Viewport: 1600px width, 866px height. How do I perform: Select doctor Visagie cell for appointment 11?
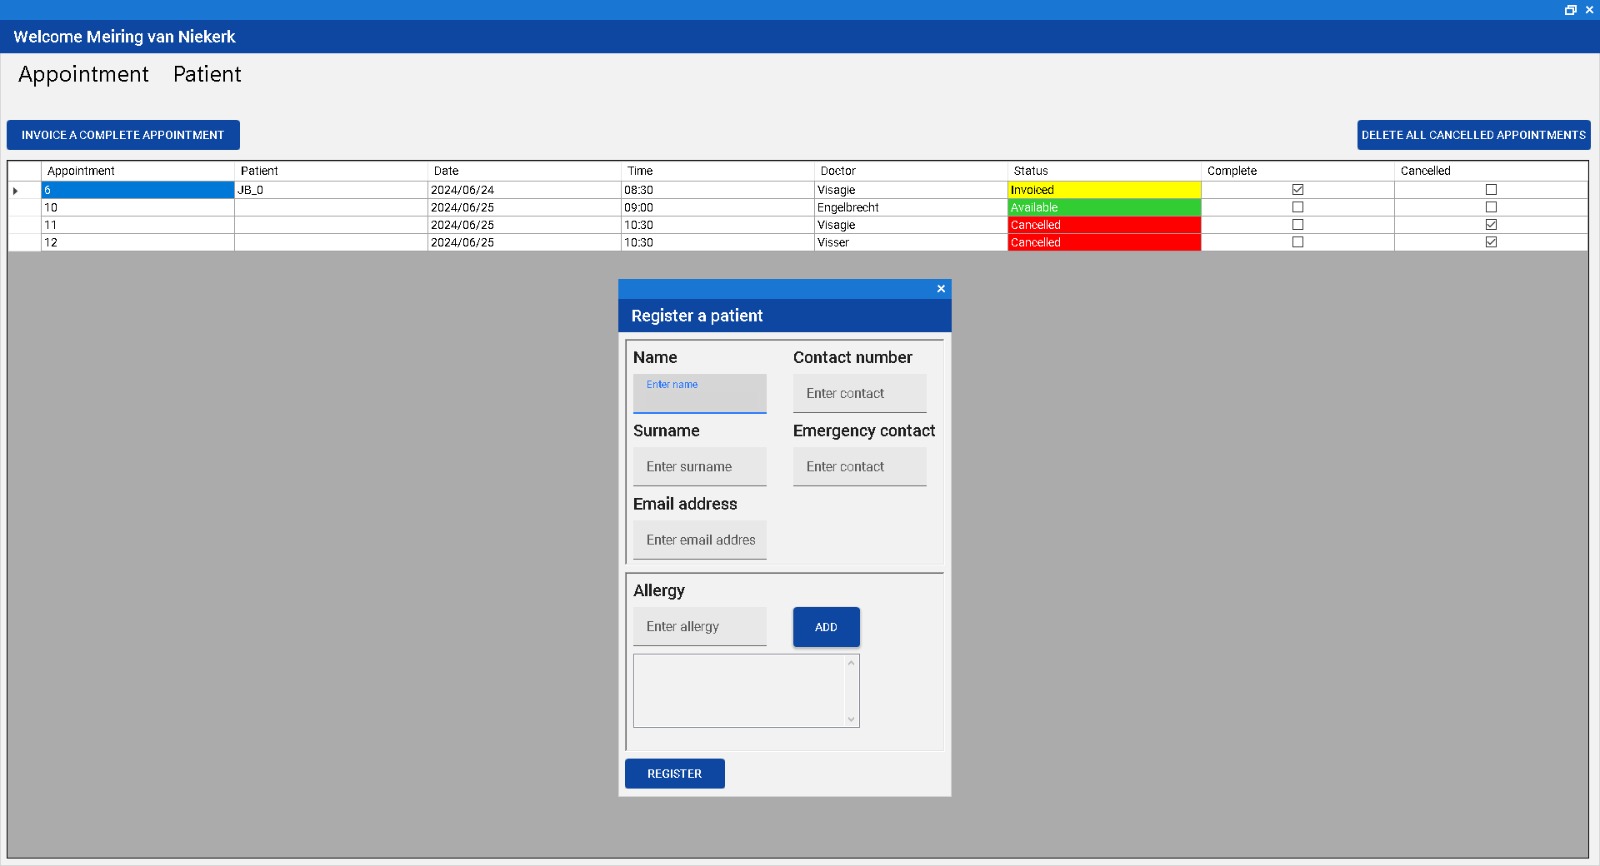[x=911, y=225]
